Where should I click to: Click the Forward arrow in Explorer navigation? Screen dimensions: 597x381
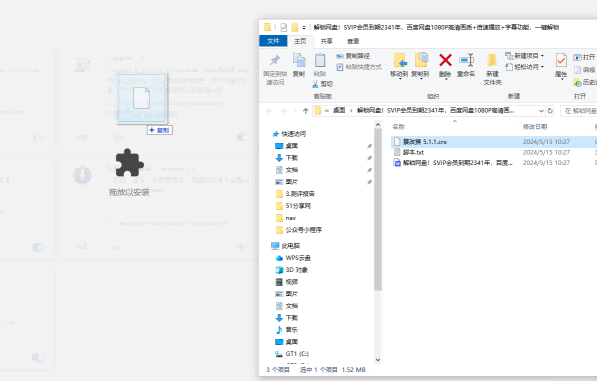tap(284, 111)
